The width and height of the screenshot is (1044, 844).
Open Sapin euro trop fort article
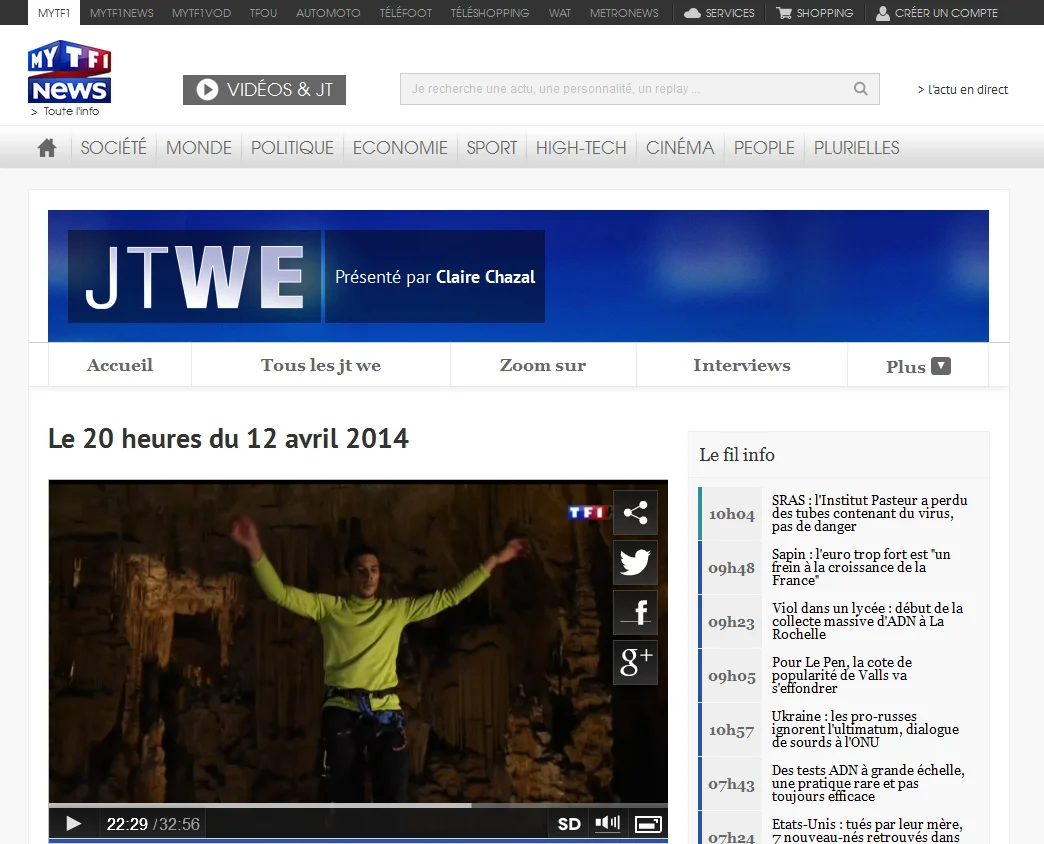pos(861,567)
